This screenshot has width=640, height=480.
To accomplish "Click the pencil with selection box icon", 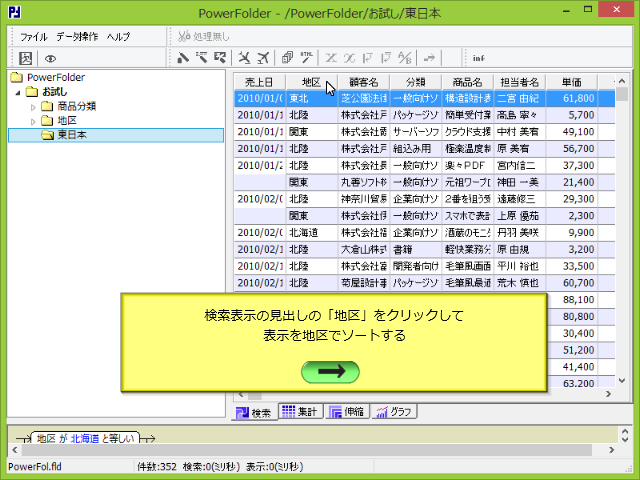I will (x=220, y=58).
